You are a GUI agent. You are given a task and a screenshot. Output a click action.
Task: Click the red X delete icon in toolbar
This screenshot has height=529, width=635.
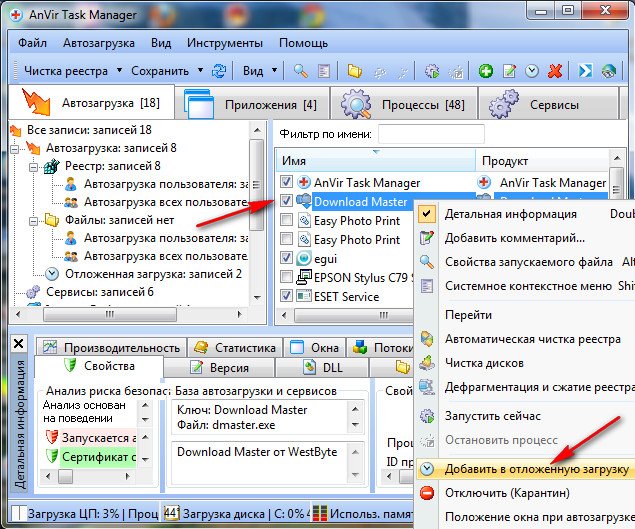[555, 71]
